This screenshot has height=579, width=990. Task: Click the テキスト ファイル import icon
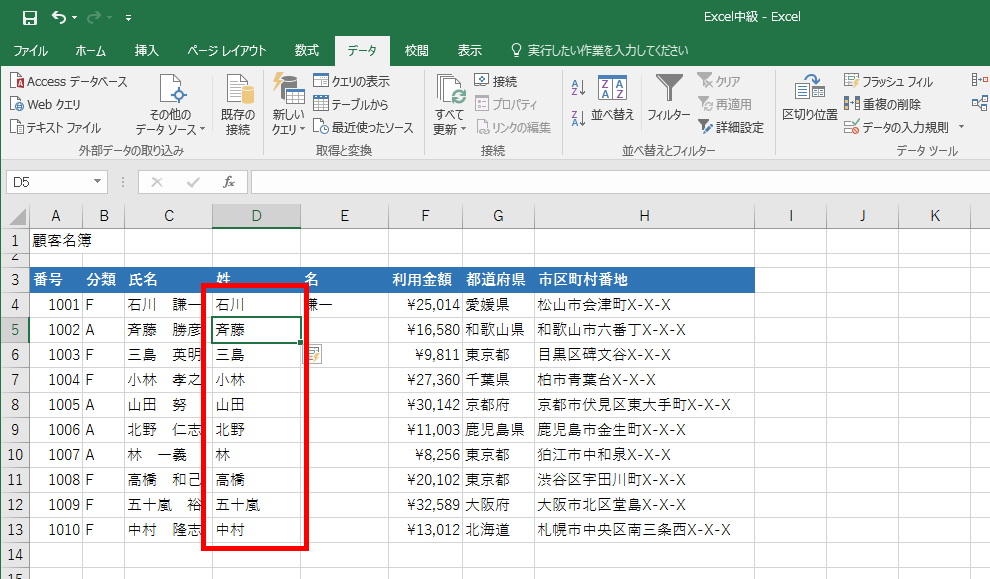pyautogui.click(x=17, y=127)
